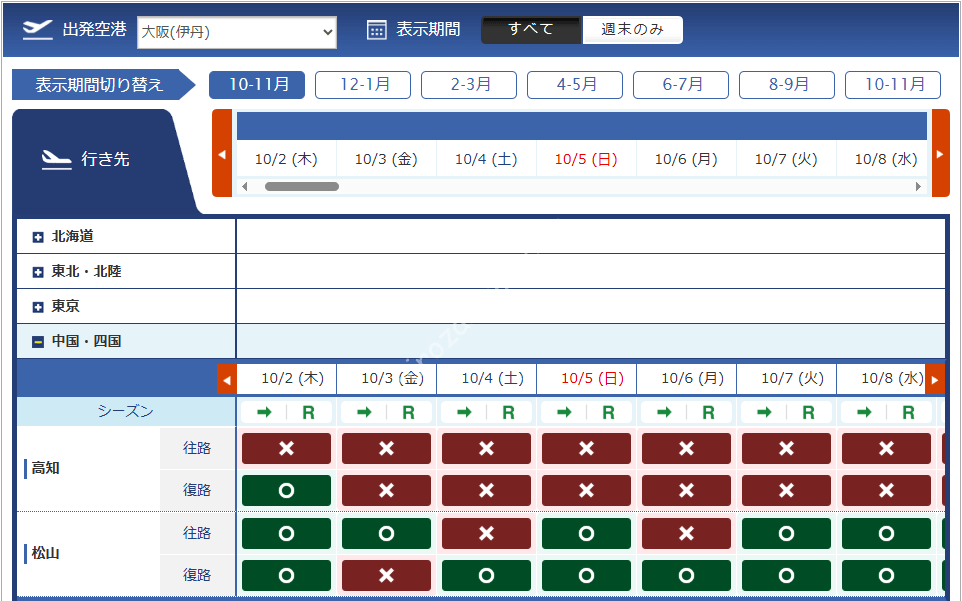Click the season arrow R indicator for 10/3
Screen dimensions: 962x601
tap(387, 412)
